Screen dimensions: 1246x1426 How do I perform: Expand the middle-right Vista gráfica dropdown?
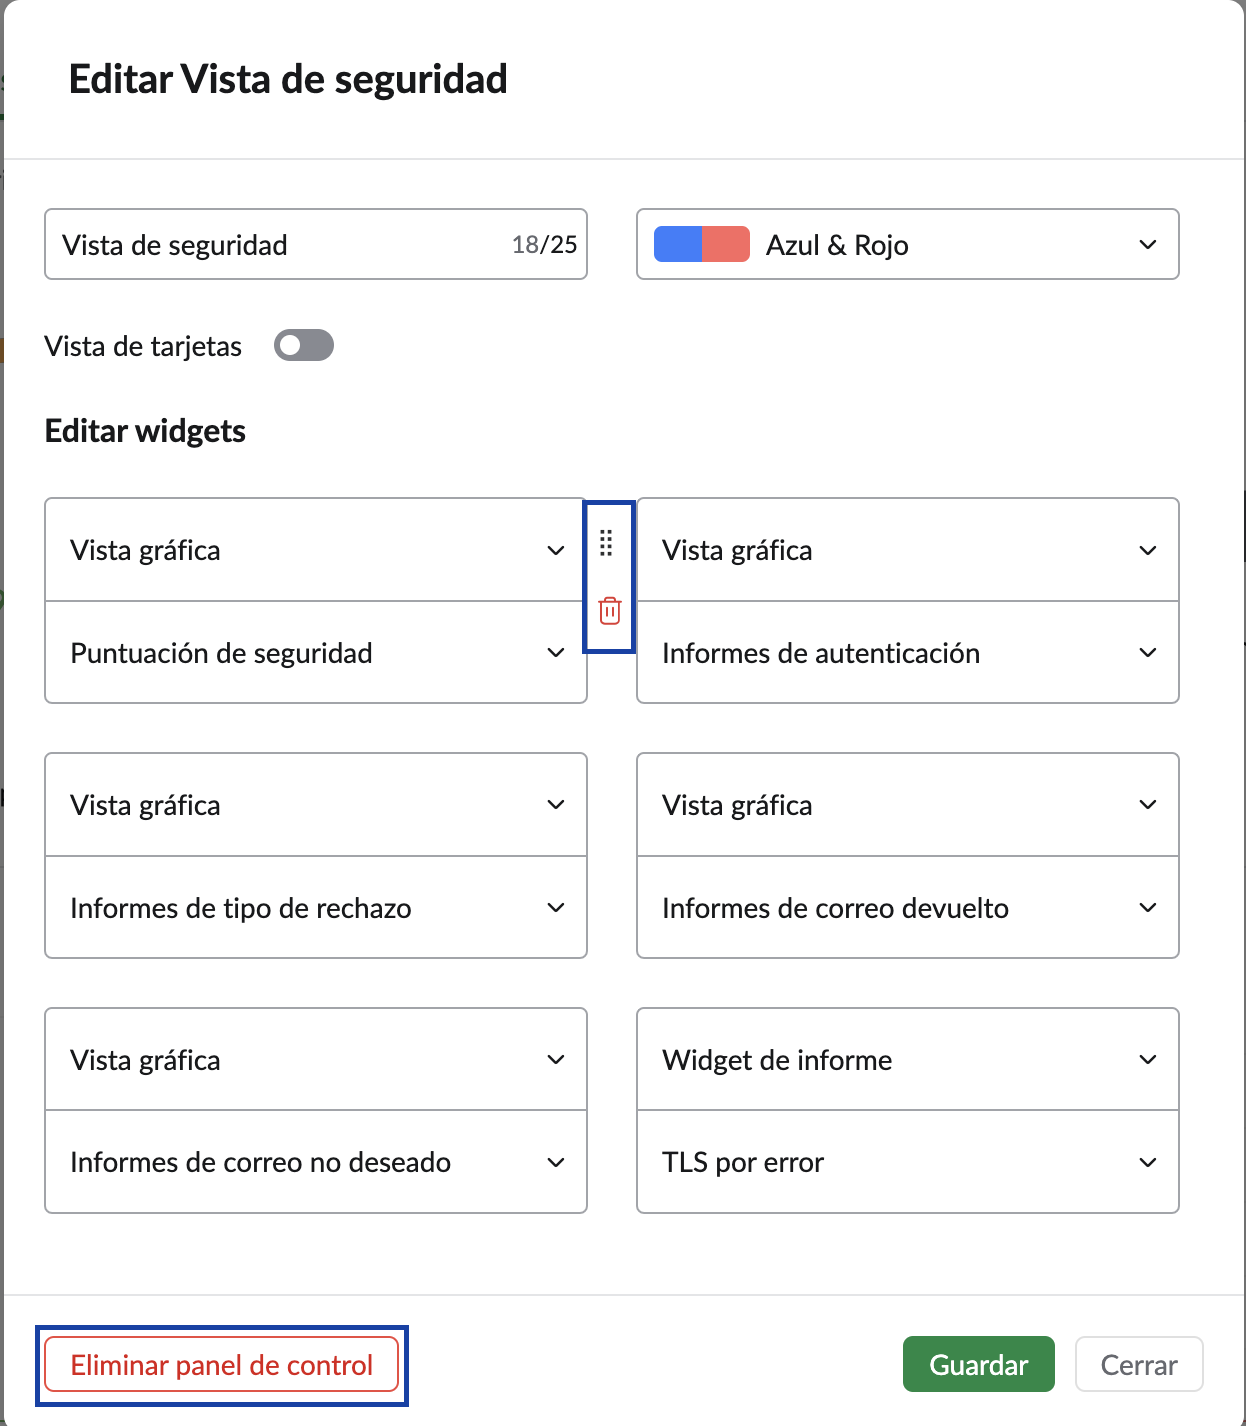pos(1149,805)
